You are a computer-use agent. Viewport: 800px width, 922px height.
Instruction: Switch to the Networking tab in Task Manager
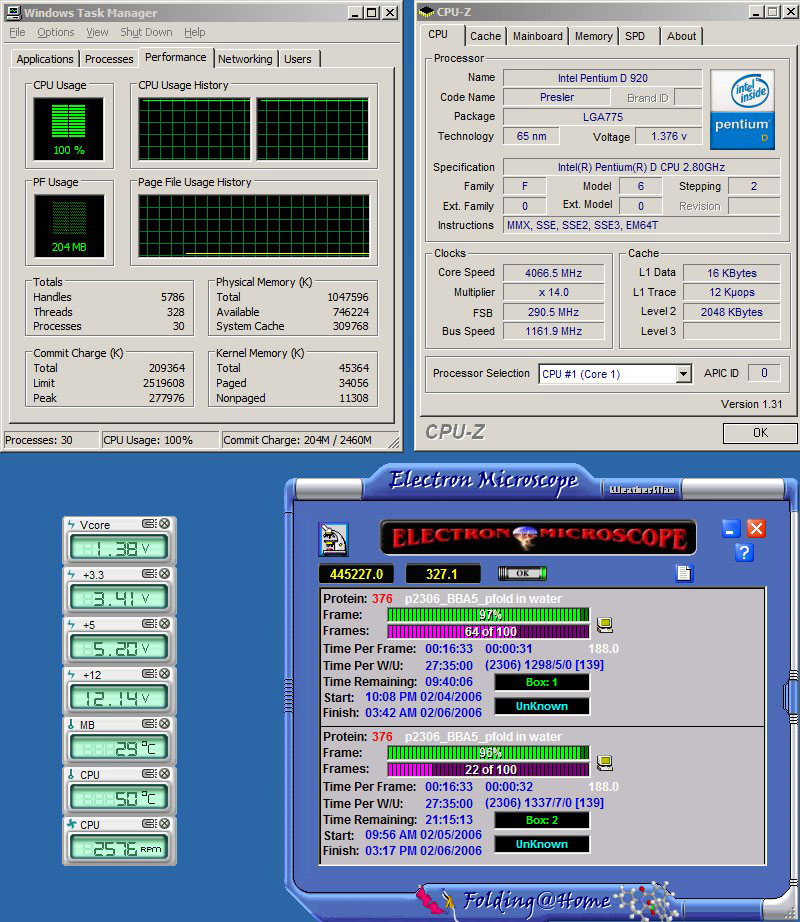click(x=245, y=59)
